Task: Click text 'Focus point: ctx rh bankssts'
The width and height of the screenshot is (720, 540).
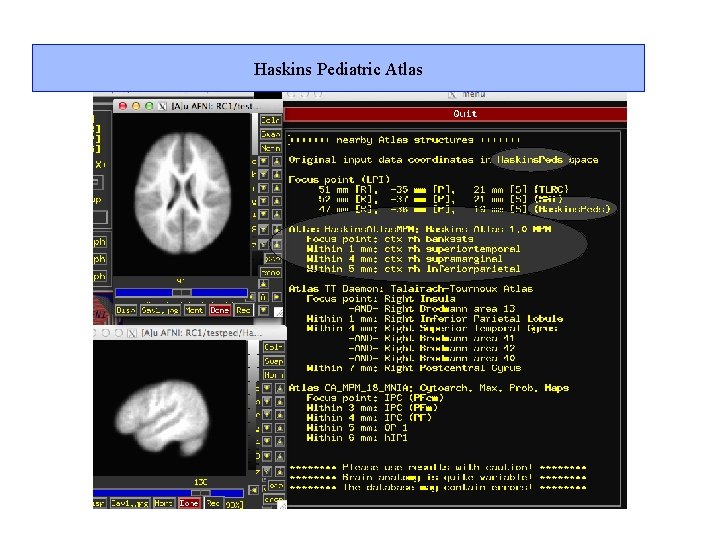Action: click(389, 239)
